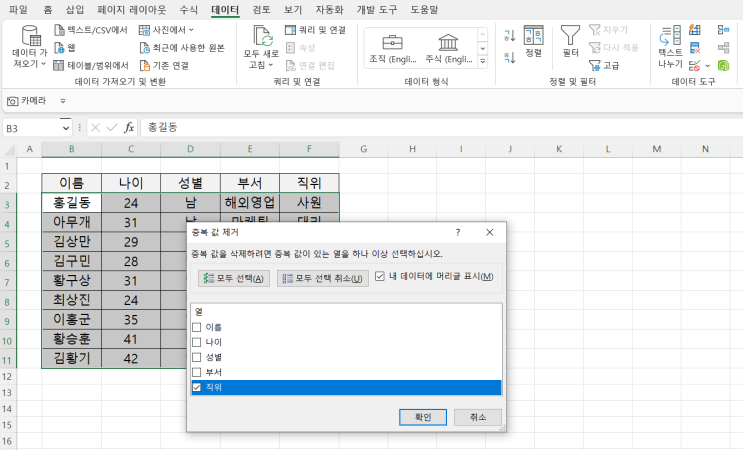Sort descending with the lower sort arrow icon

(510, 58)
